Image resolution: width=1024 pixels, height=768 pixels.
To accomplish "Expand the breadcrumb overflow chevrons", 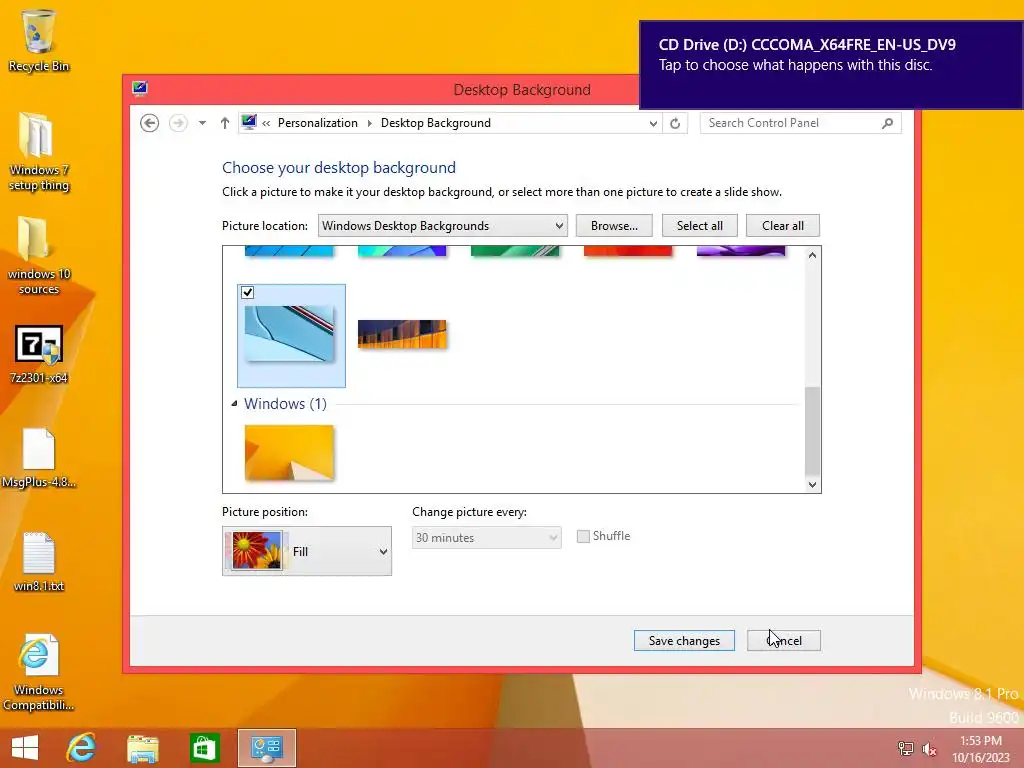I will click(266, 123).
